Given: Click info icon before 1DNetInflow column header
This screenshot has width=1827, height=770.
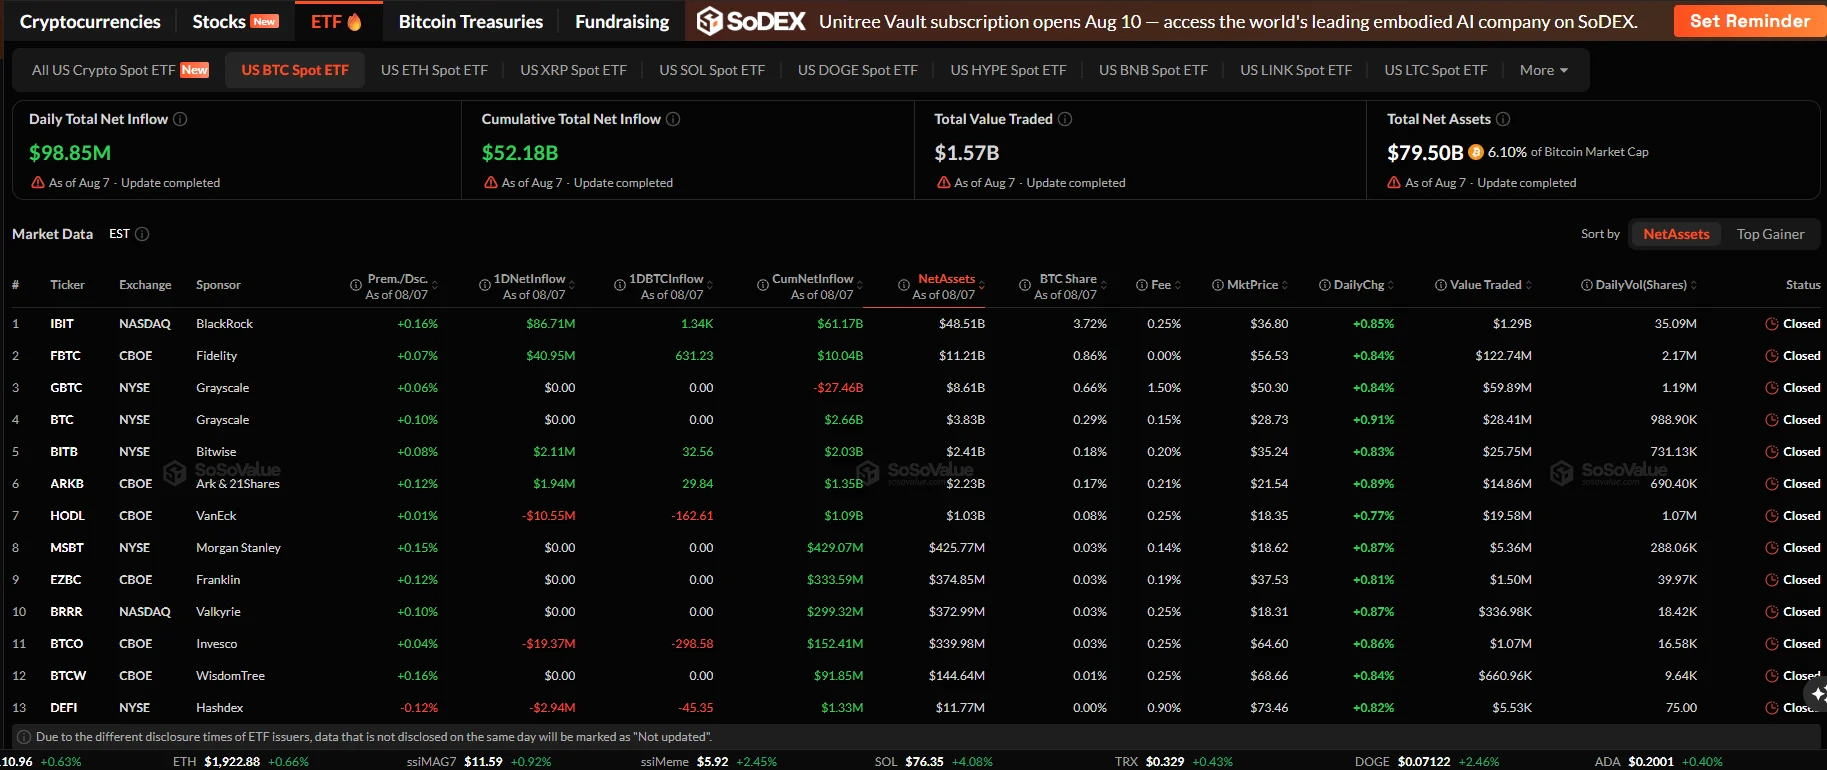Looking at the screenshot, I should click(485, 285).
